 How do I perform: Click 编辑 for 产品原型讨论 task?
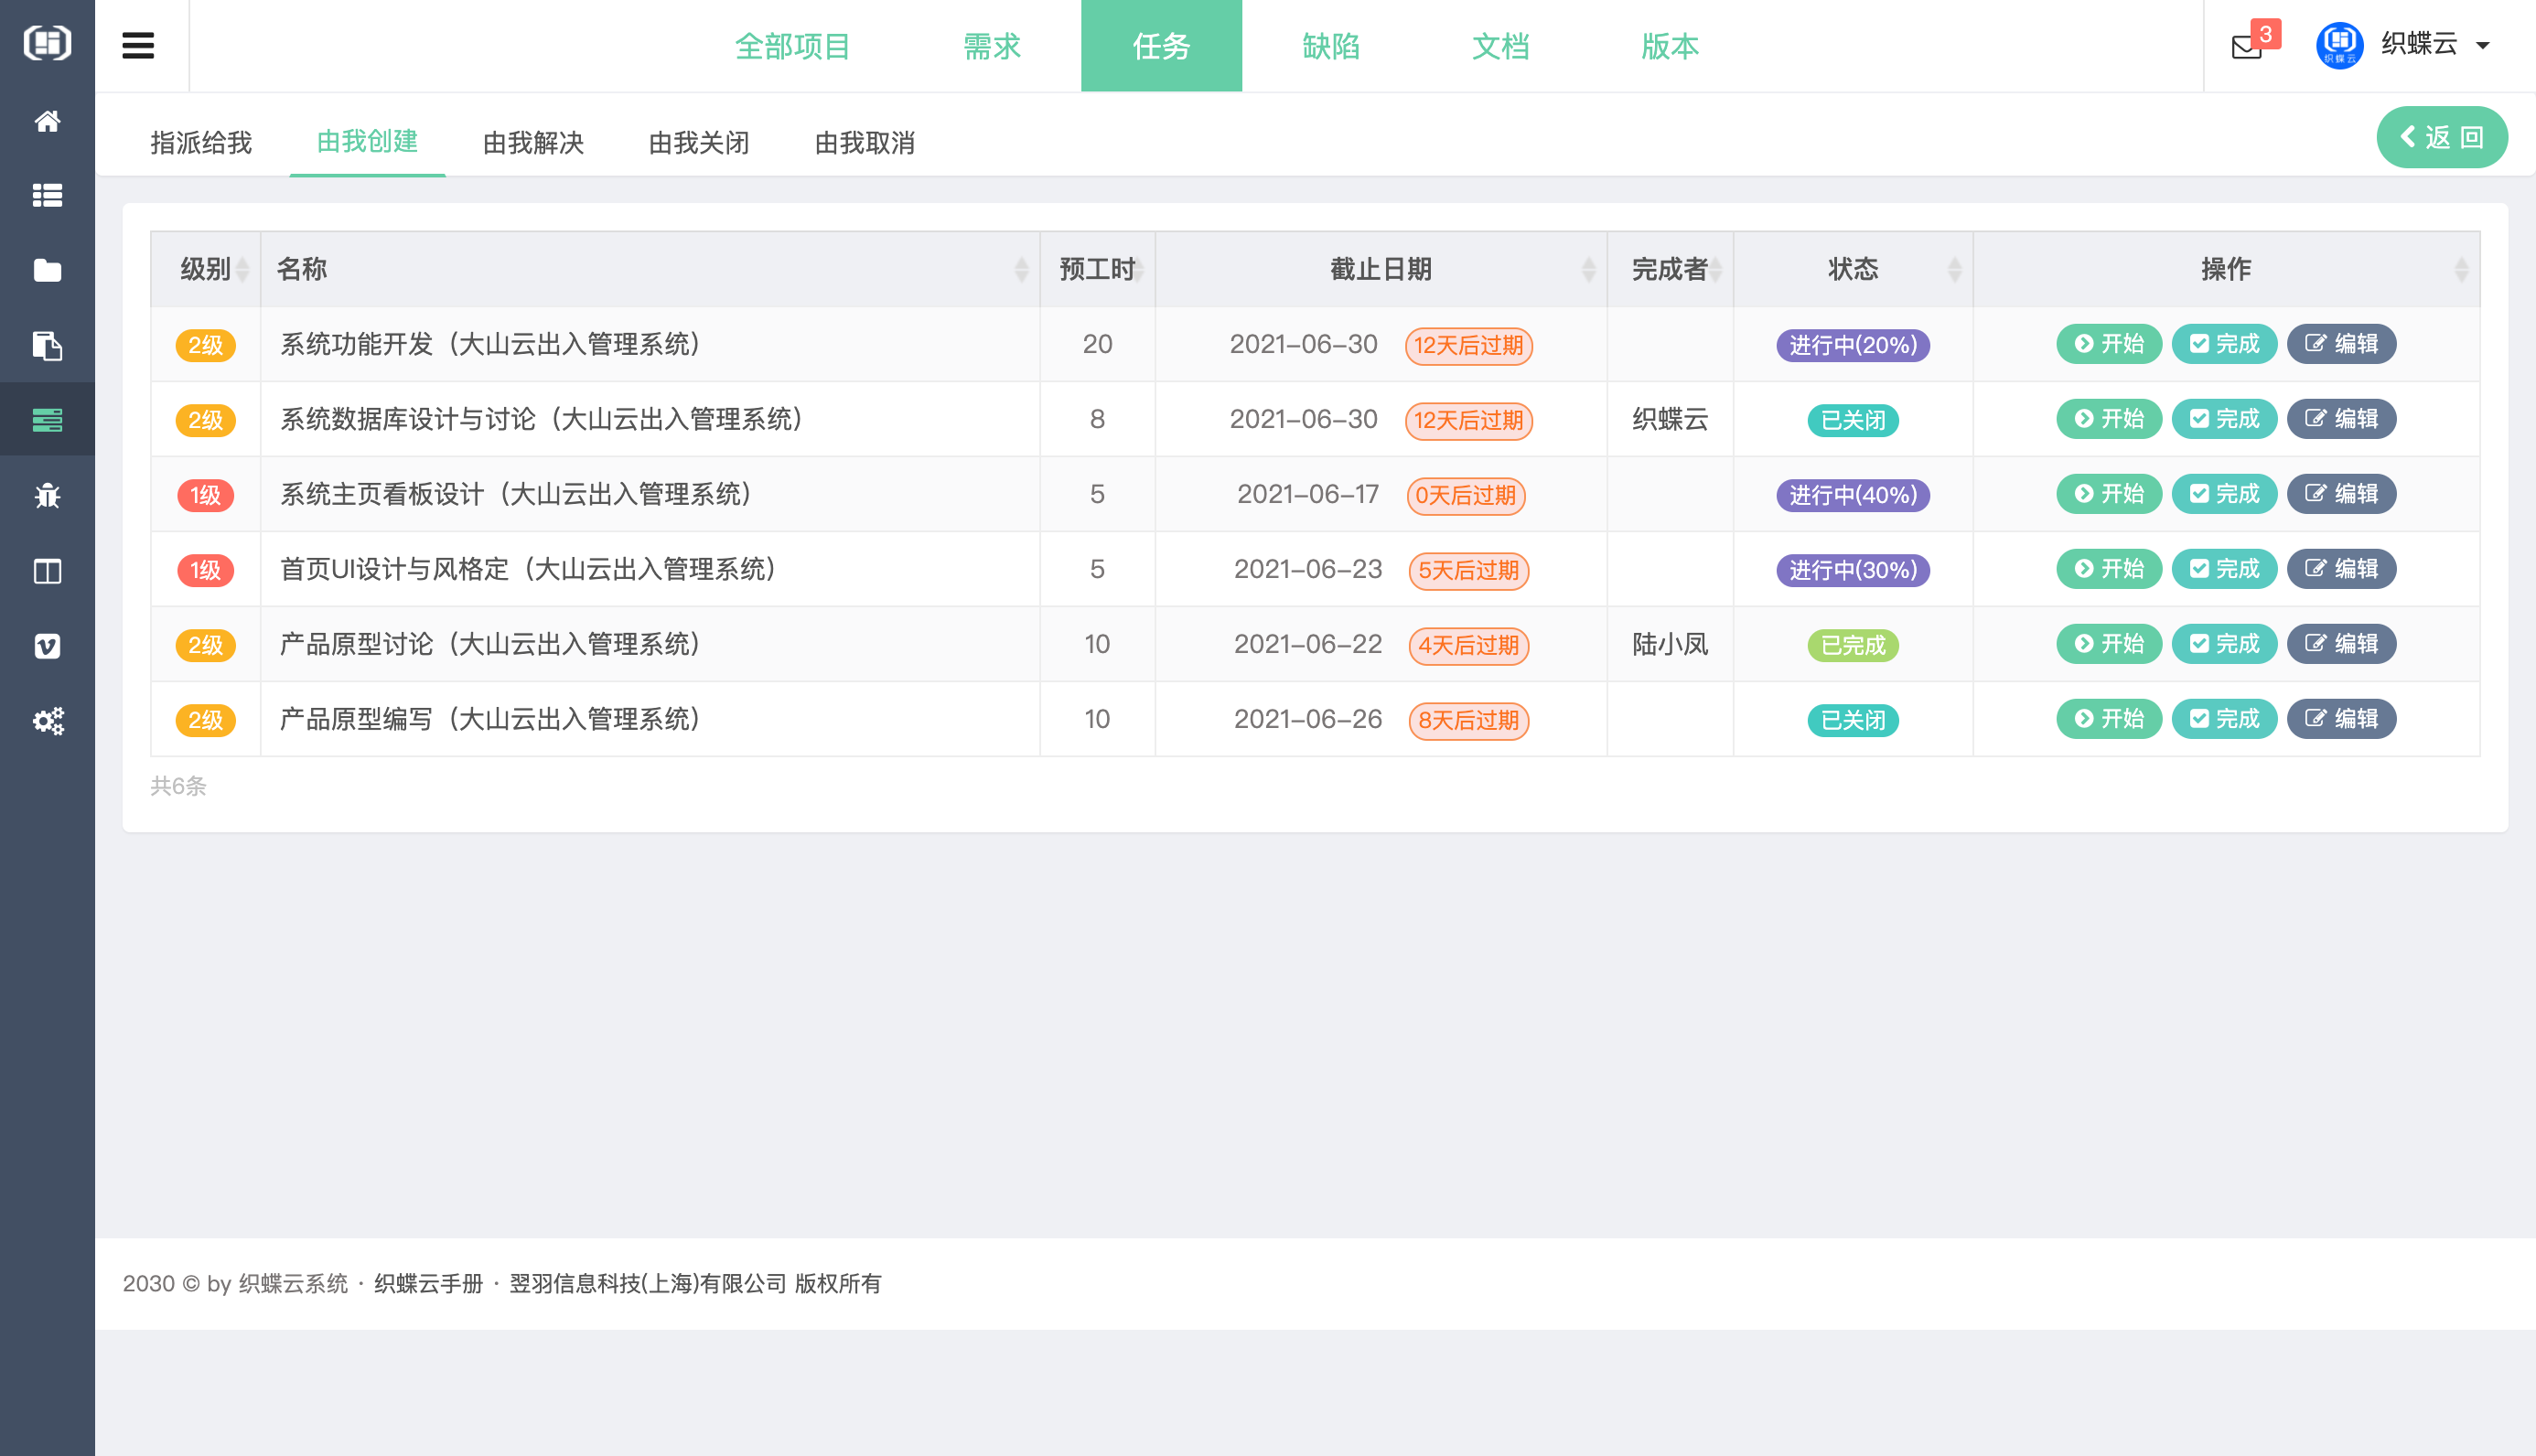2341,644
